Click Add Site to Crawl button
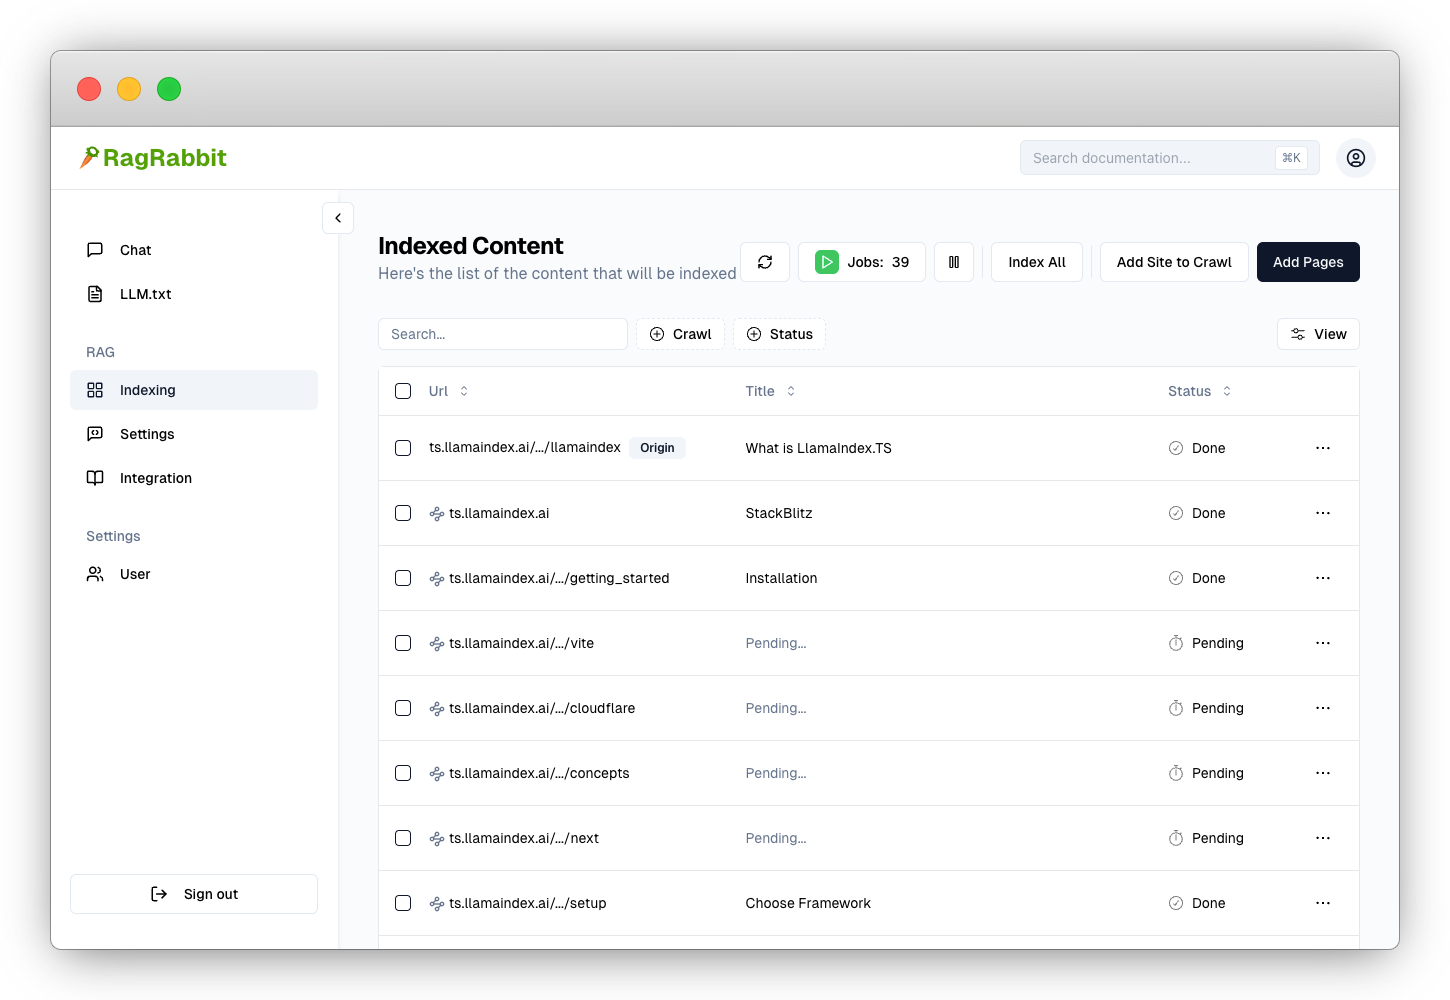Image resolution: width=1450 pixels, height=1000 pixels. point(1174,262)
